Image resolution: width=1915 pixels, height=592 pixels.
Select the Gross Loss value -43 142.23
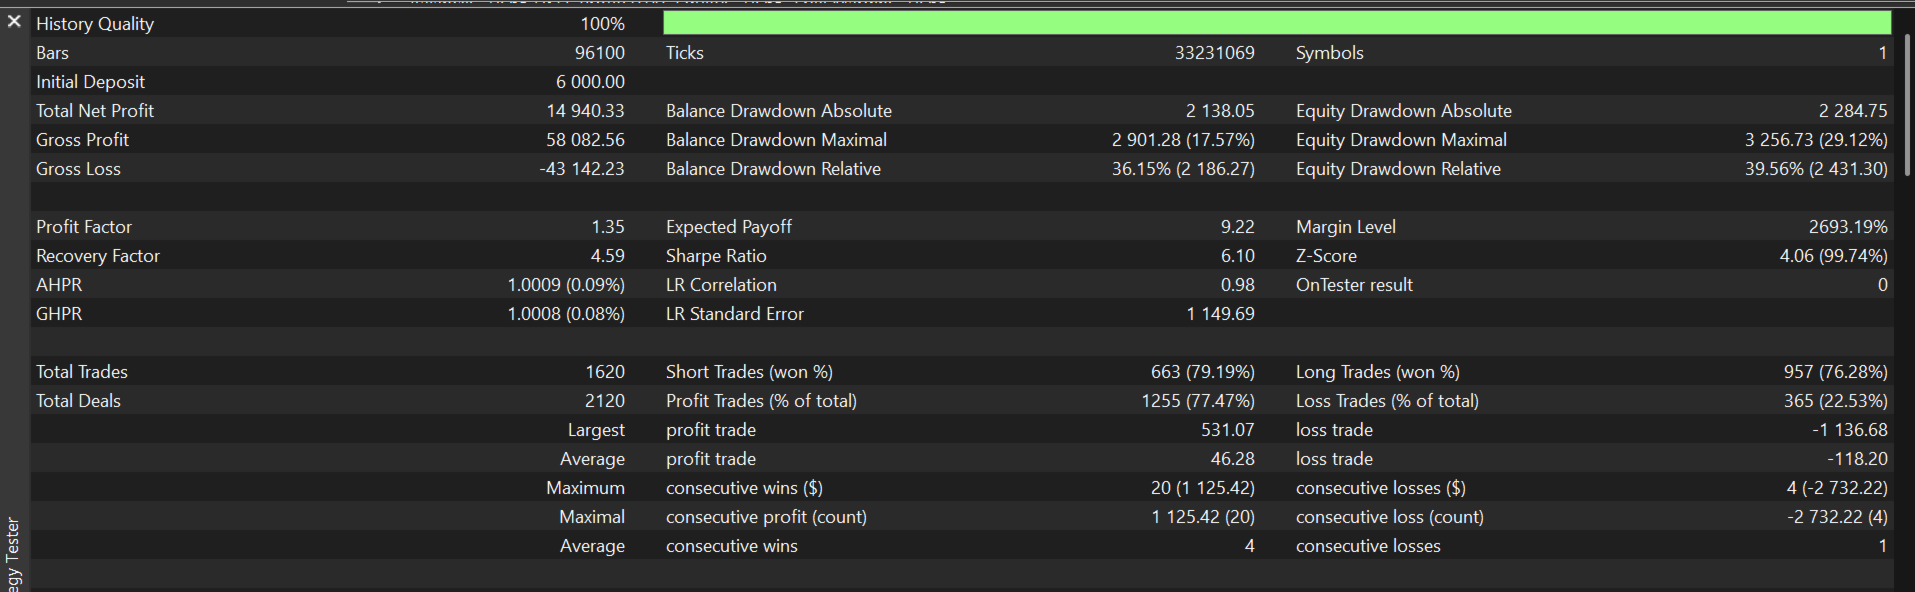point(581,169)
